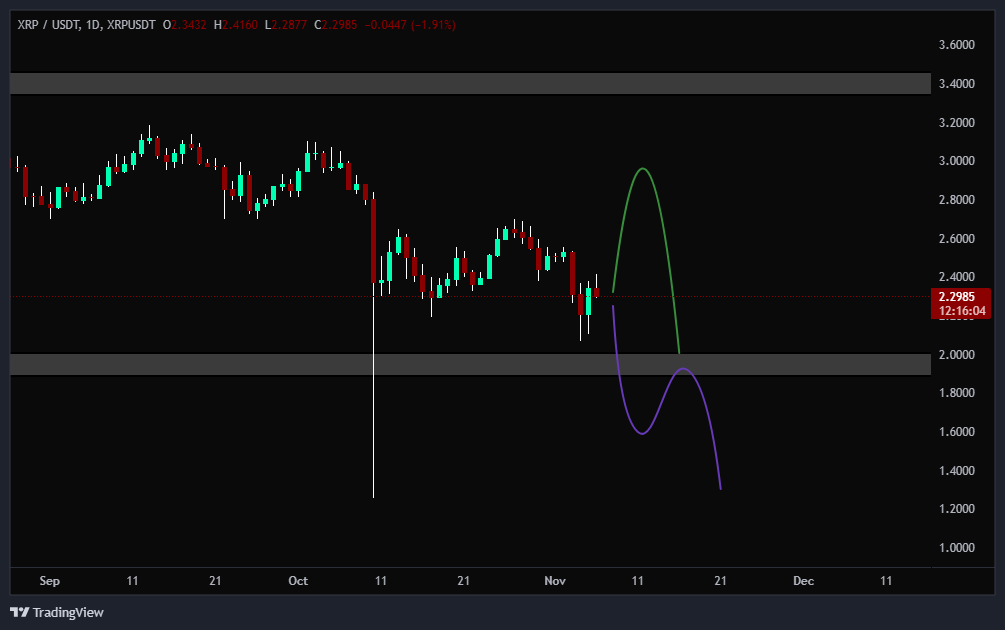This screenshot has width=1005, height=630.
Task: Click the Oct label on time axis
Action: point(298,580)
